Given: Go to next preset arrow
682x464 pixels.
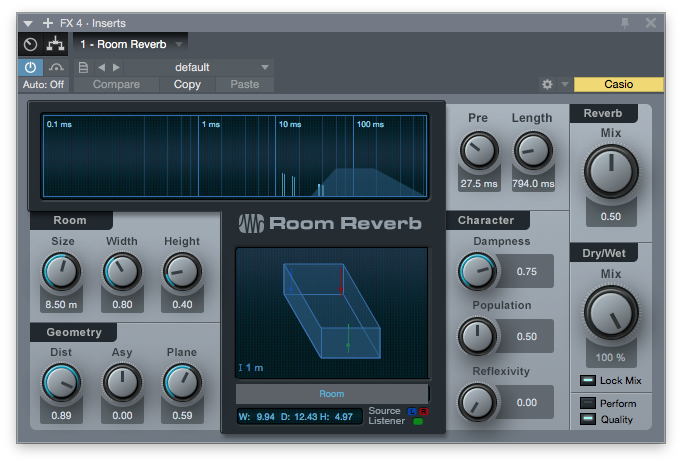Looking at the screenshot, I should tap(117, 67).
